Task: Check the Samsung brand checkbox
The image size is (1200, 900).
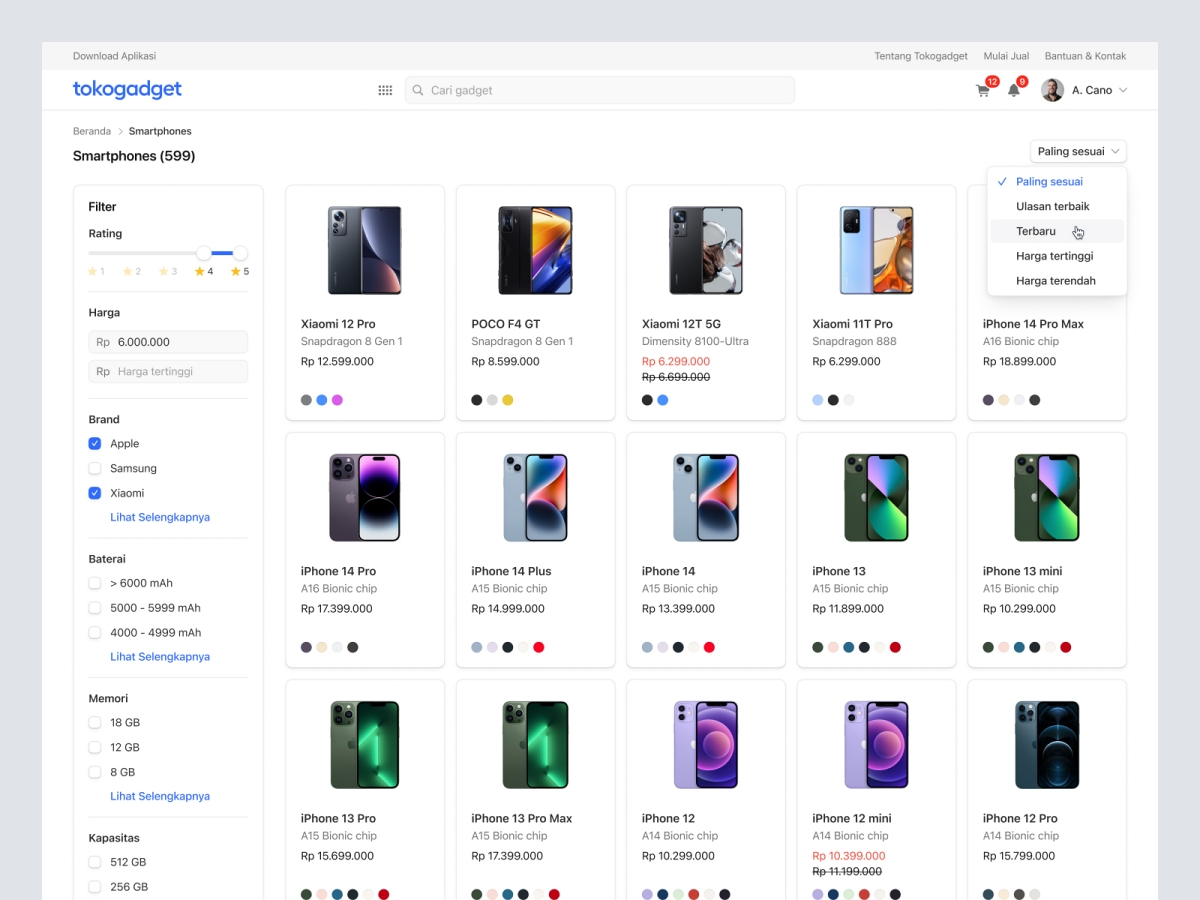Action: pyautogui.click(x=95, y=468)
